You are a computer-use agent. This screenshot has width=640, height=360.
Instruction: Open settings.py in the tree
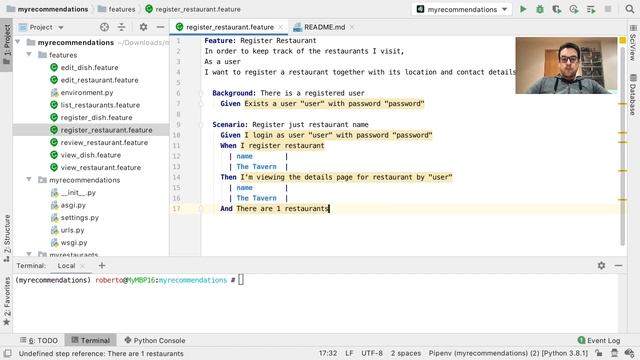click(80, 218)
